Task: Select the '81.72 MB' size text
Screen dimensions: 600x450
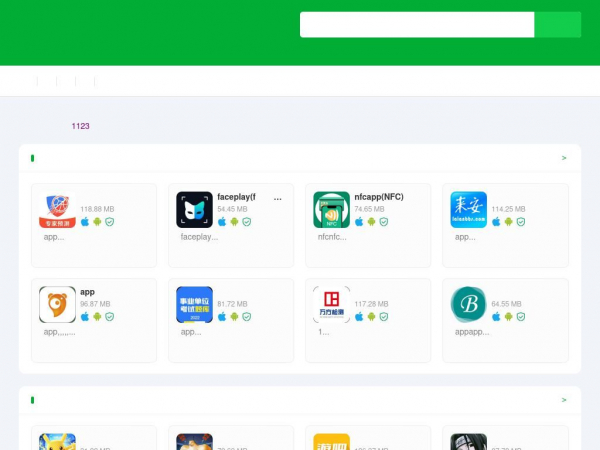Action: click(232, 304)
